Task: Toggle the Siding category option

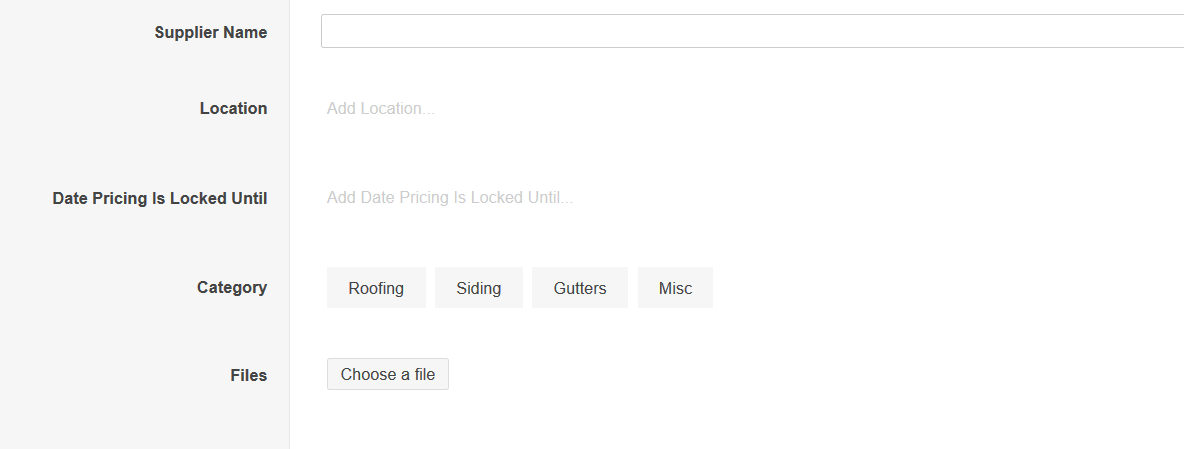Action: tap(479, 288)
